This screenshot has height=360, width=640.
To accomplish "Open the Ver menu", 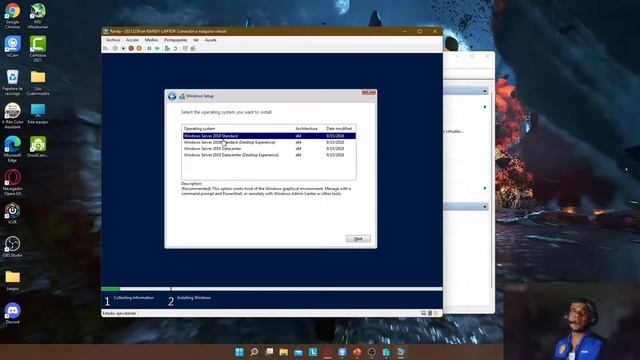I will point(196,40).
